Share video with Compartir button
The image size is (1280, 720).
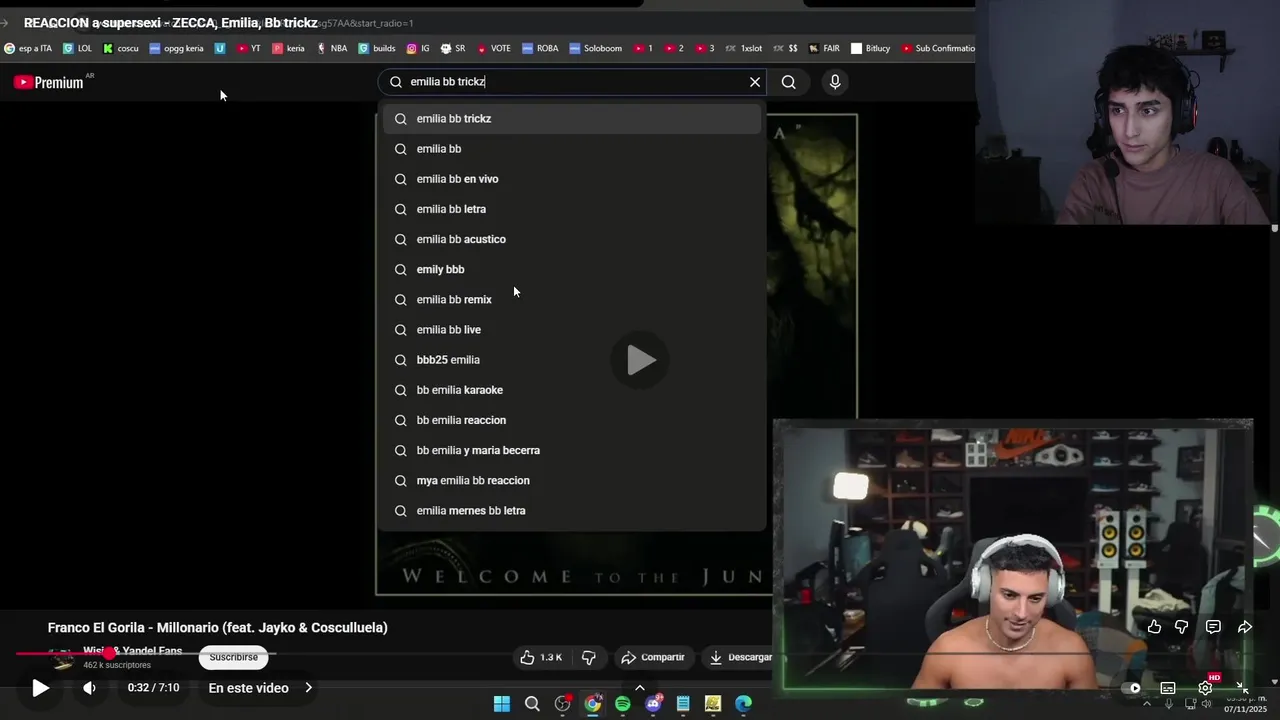click(652, 657)
